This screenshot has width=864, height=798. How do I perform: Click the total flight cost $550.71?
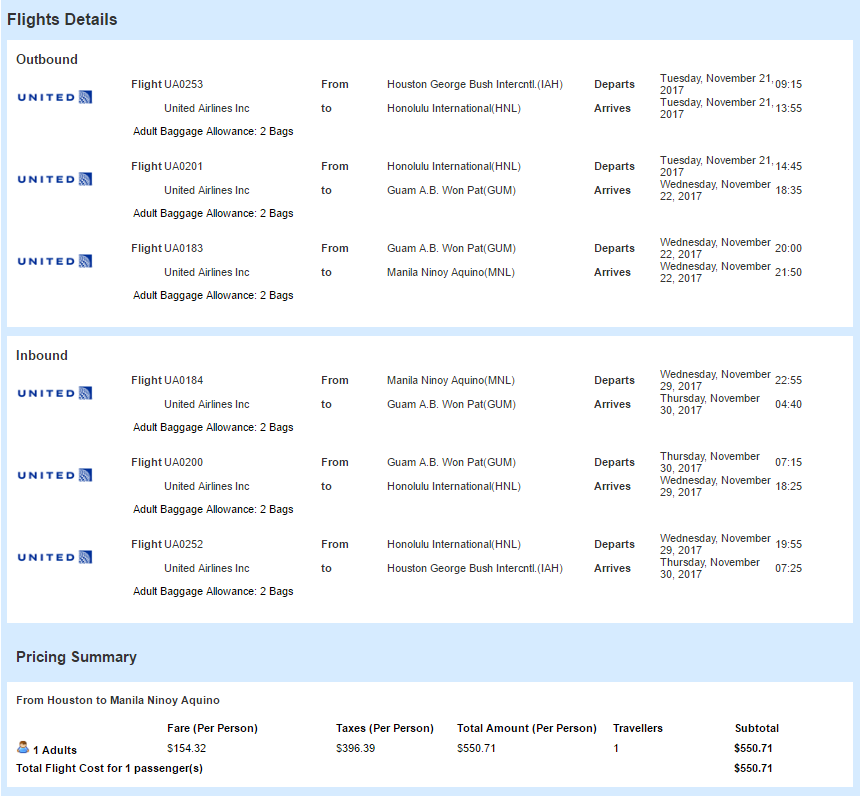pyautogui.click(x=753, y=768)
